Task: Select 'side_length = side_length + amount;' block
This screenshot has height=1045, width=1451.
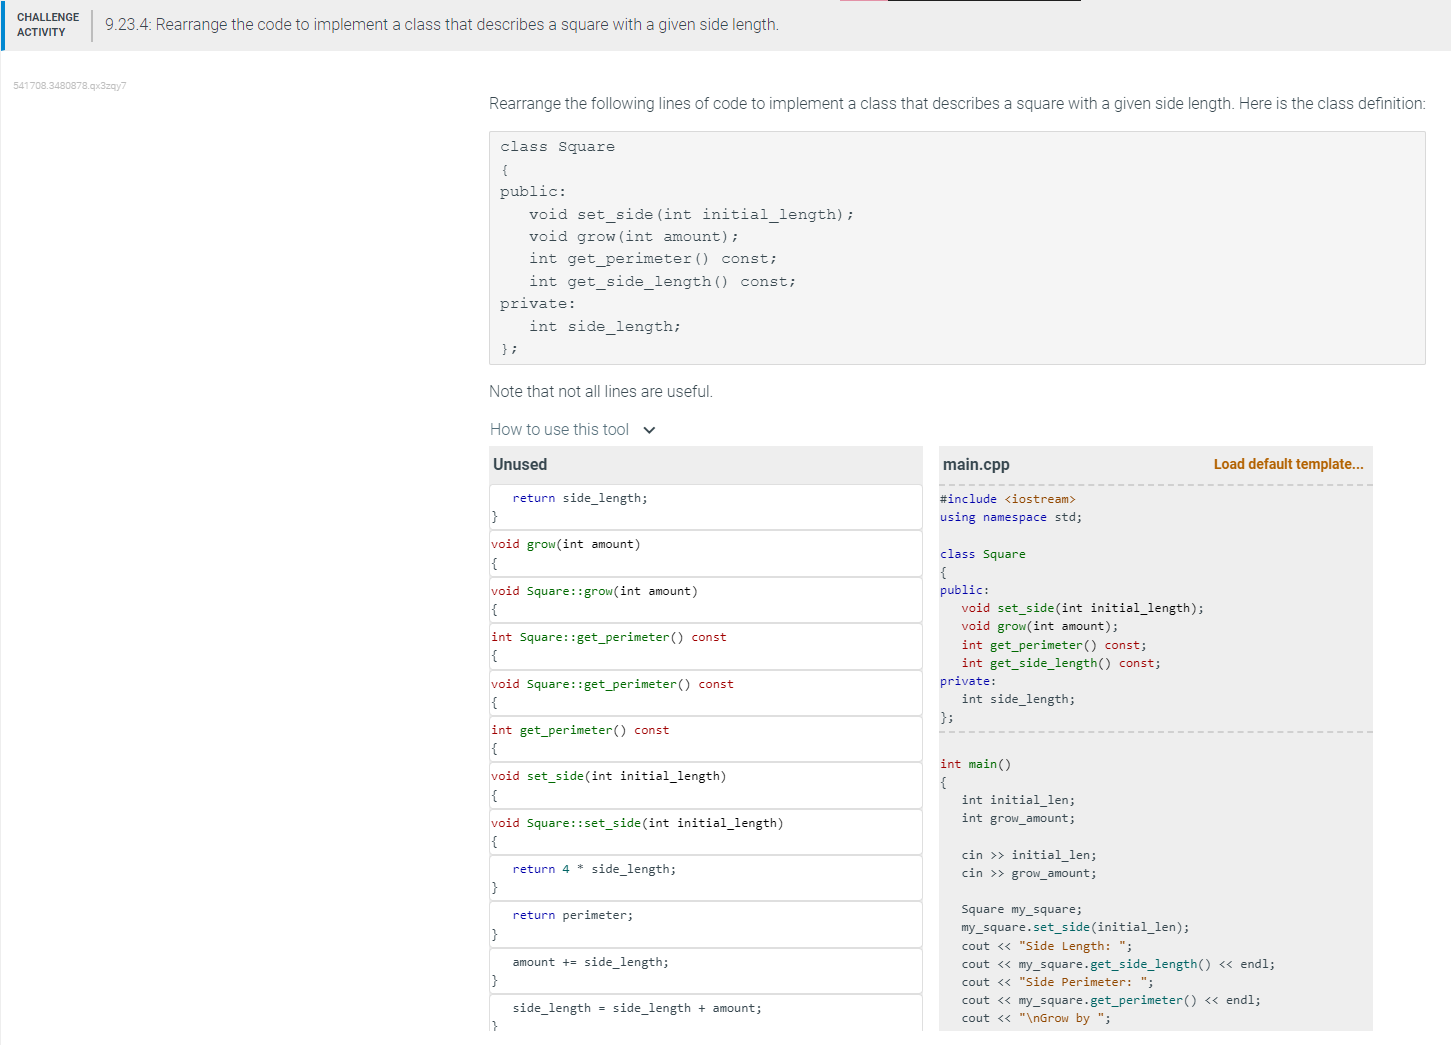Action: 705,1012
